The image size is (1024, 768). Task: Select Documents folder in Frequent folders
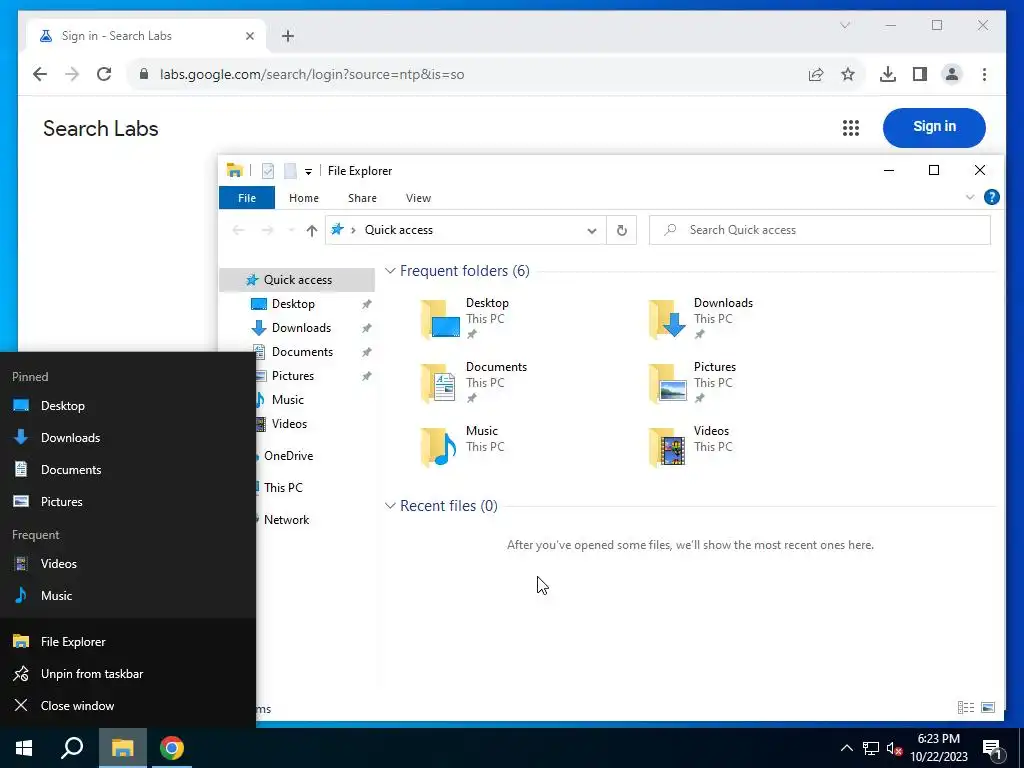pyautogui.click(x=474, y=383)
